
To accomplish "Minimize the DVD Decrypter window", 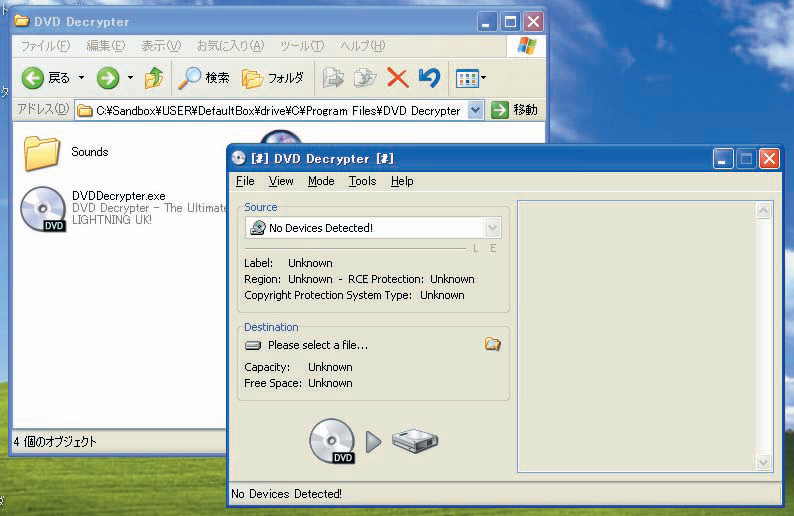I will point(723,159).
